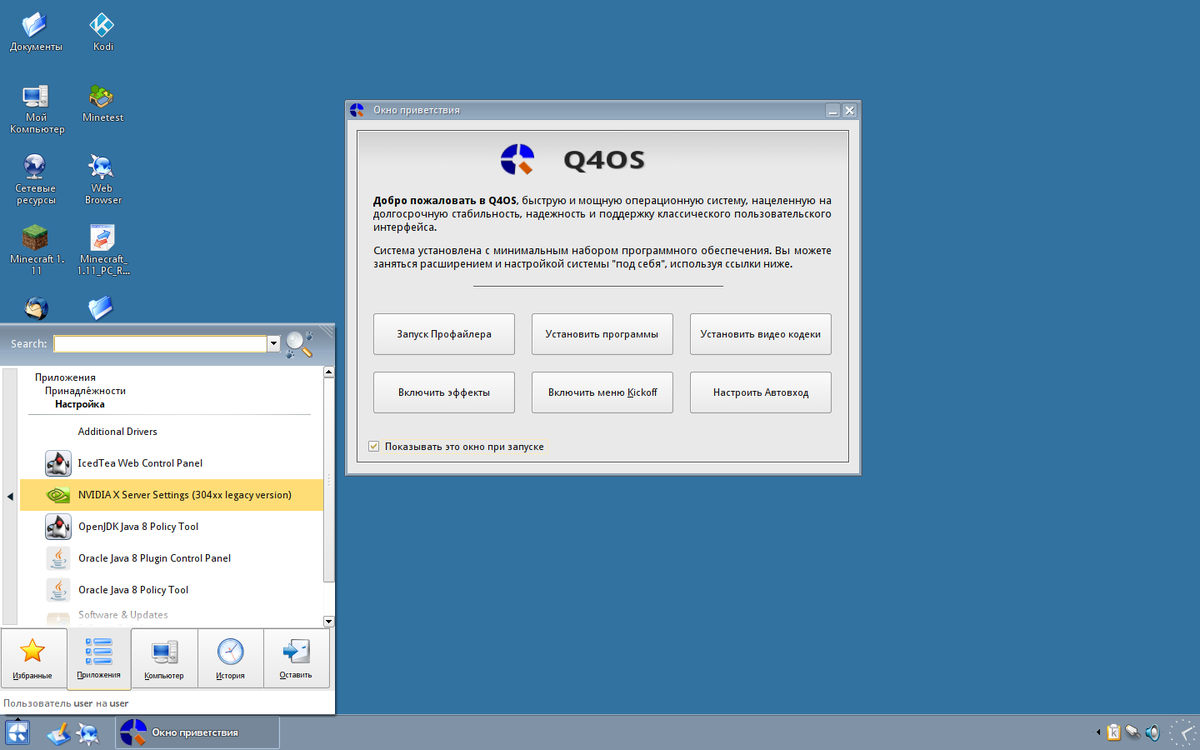Close the Окно приветствия window
Viewport: 1200px width, 750px height.
[x=849, y=110]
